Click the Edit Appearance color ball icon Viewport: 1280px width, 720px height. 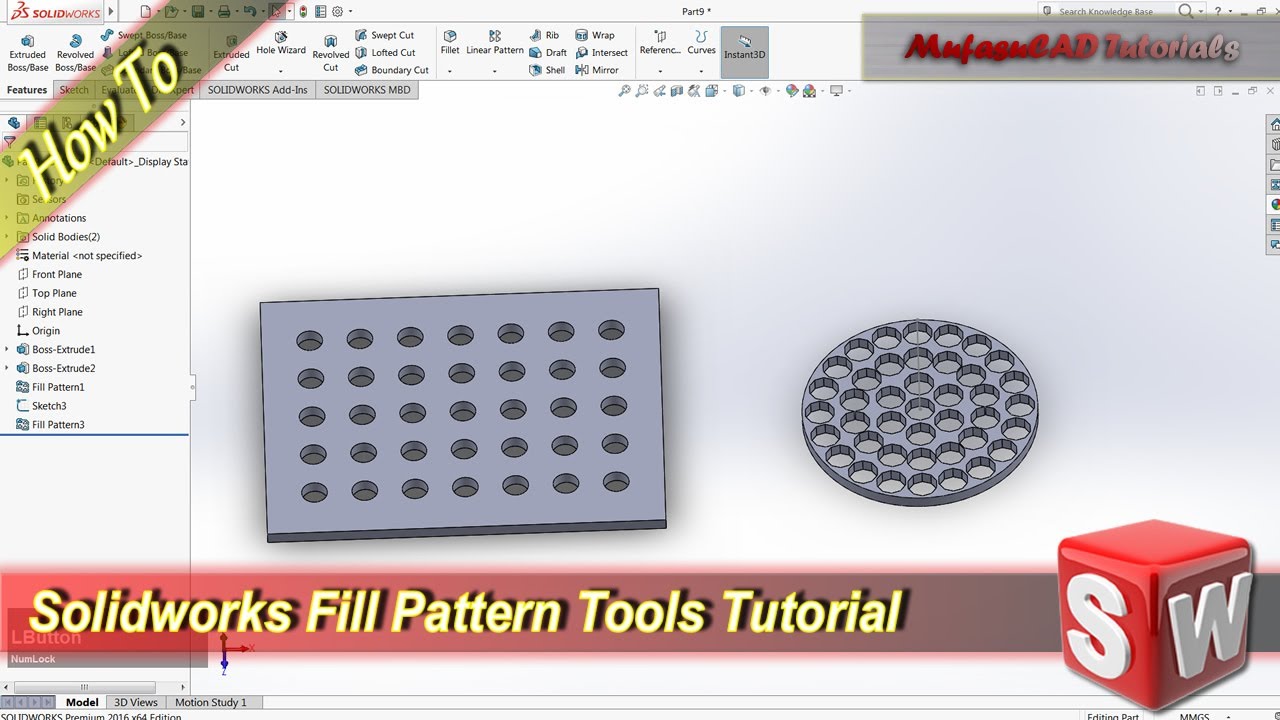792,91
